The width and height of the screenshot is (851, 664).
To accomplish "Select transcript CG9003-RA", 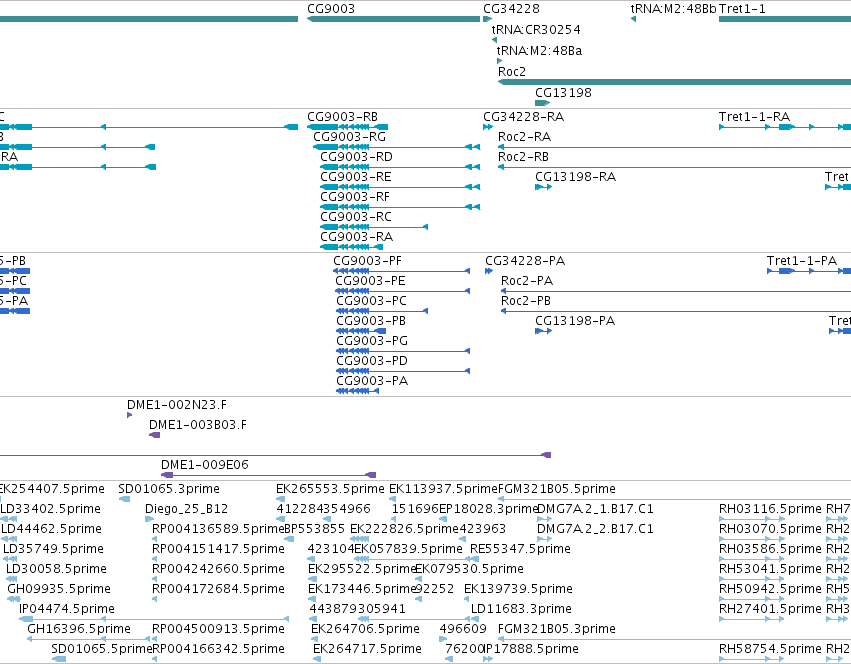I will point(352,247).
